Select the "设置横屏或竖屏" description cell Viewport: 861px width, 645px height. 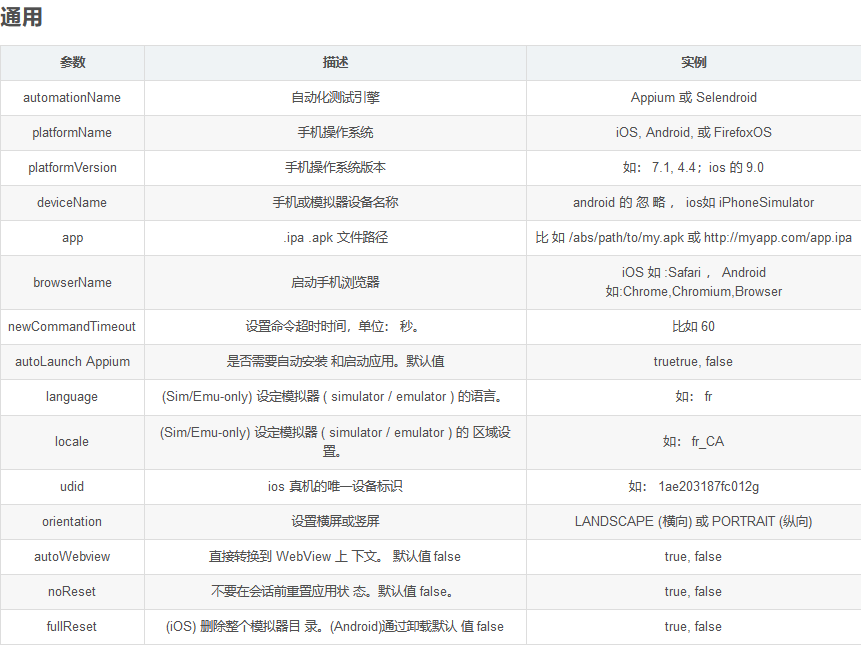[x=336, y=522]
